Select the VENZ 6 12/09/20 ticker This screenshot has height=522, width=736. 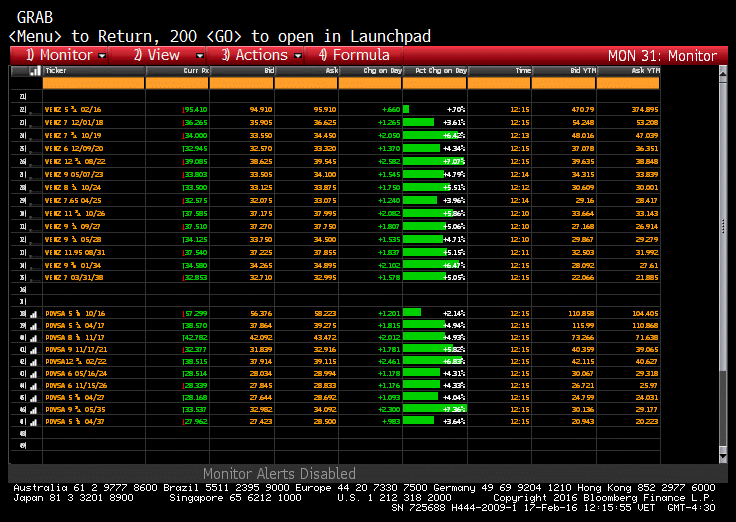[x=74, y=149]
